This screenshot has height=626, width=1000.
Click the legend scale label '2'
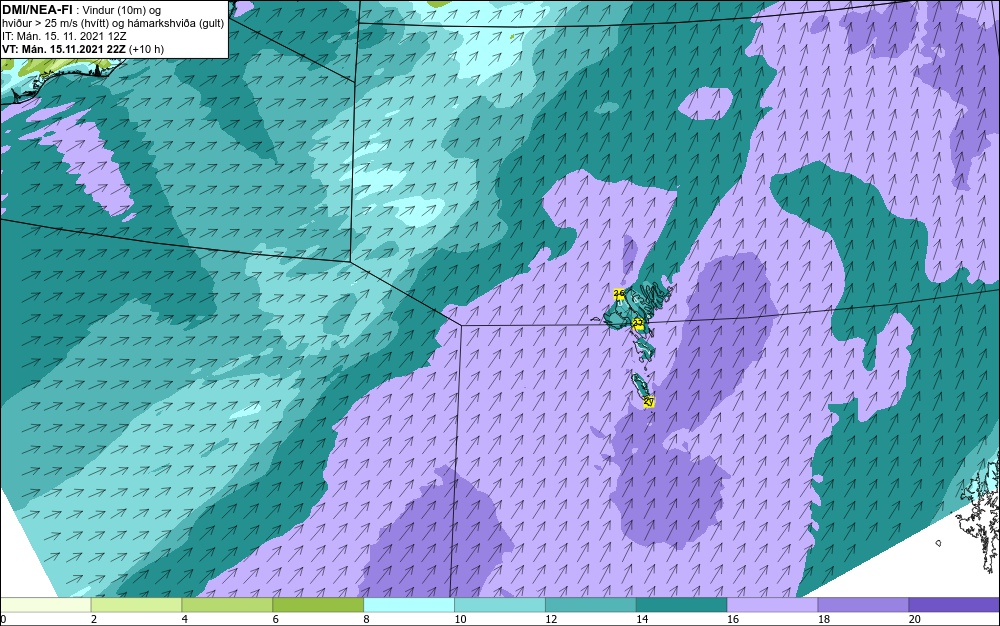coord(94,619)
